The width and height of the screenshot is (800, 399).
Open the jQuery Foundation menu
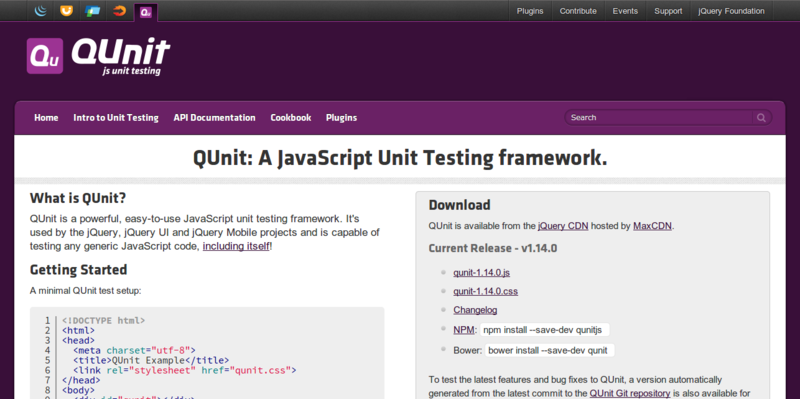click(x=731, y=11)
